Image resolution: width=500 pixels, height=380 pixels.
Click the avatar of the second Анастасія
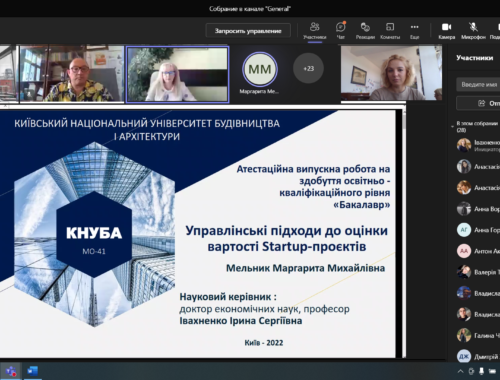(x=464, y=188)
